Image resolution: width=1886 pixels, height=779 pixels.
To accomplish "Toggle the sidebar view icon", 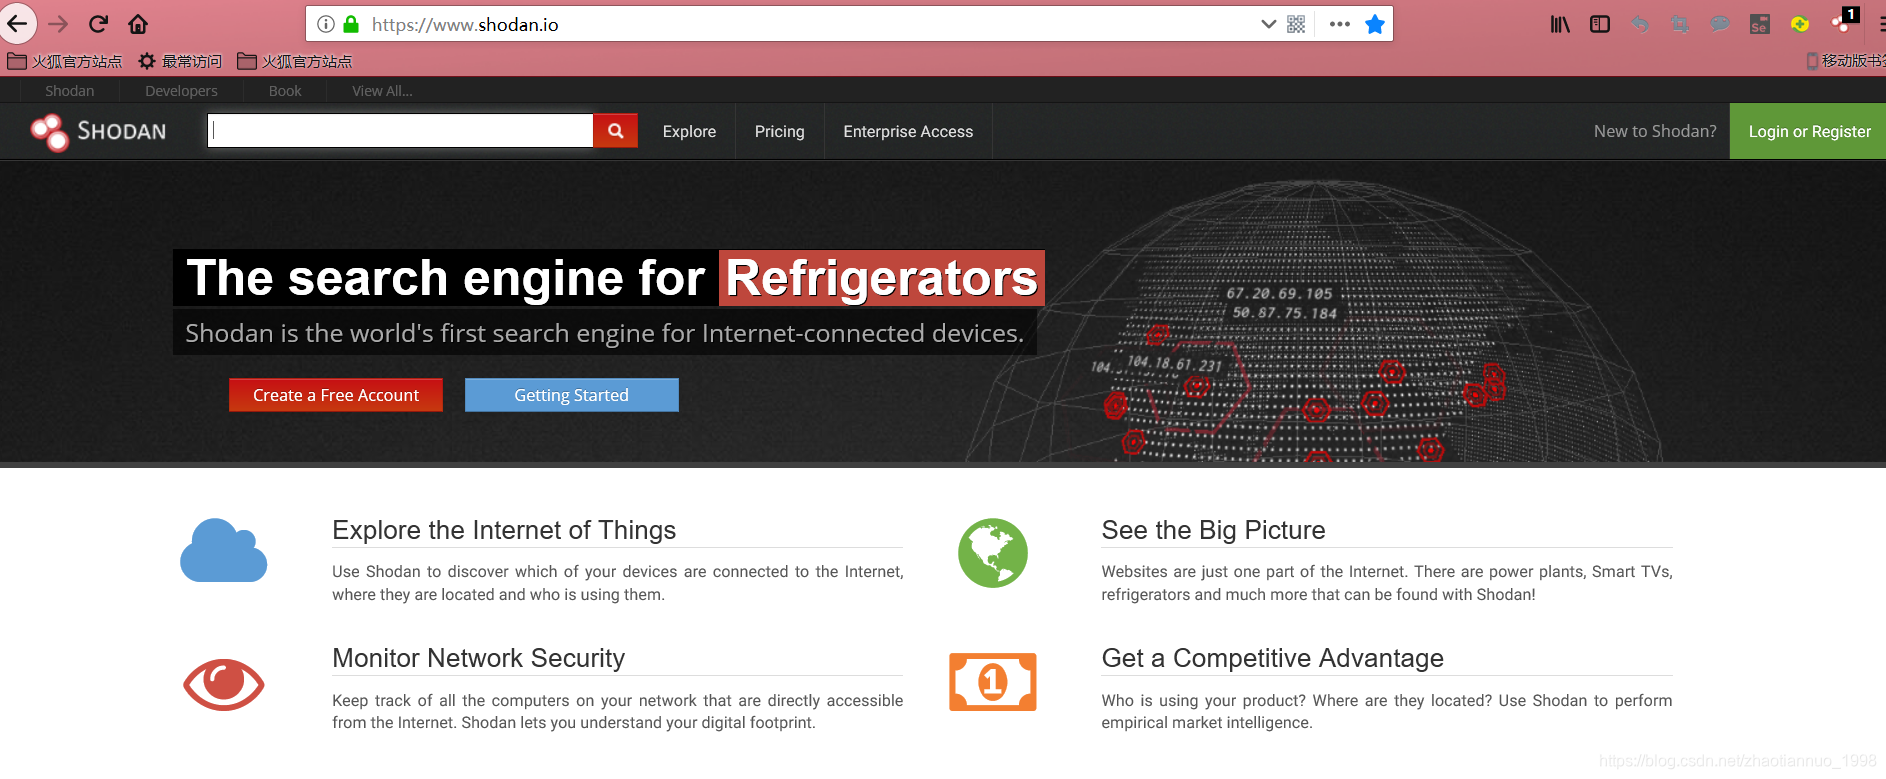I will click(1600, 24).
